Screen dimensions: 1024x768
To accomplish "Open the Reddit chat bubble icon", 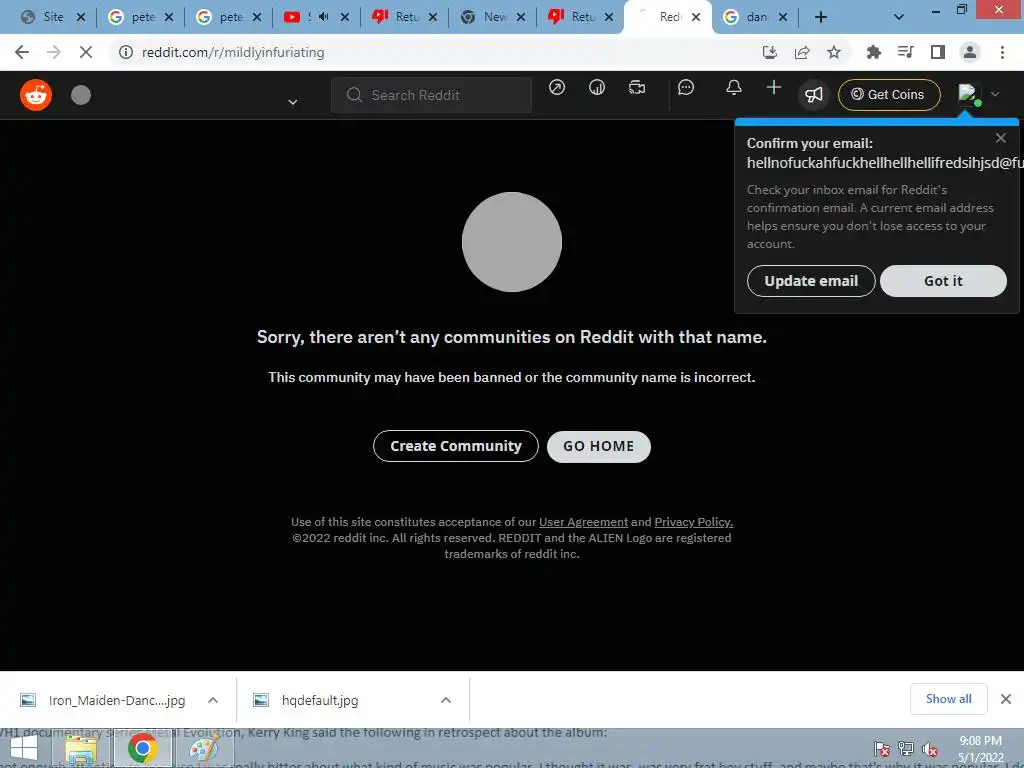I will point(686,88).
